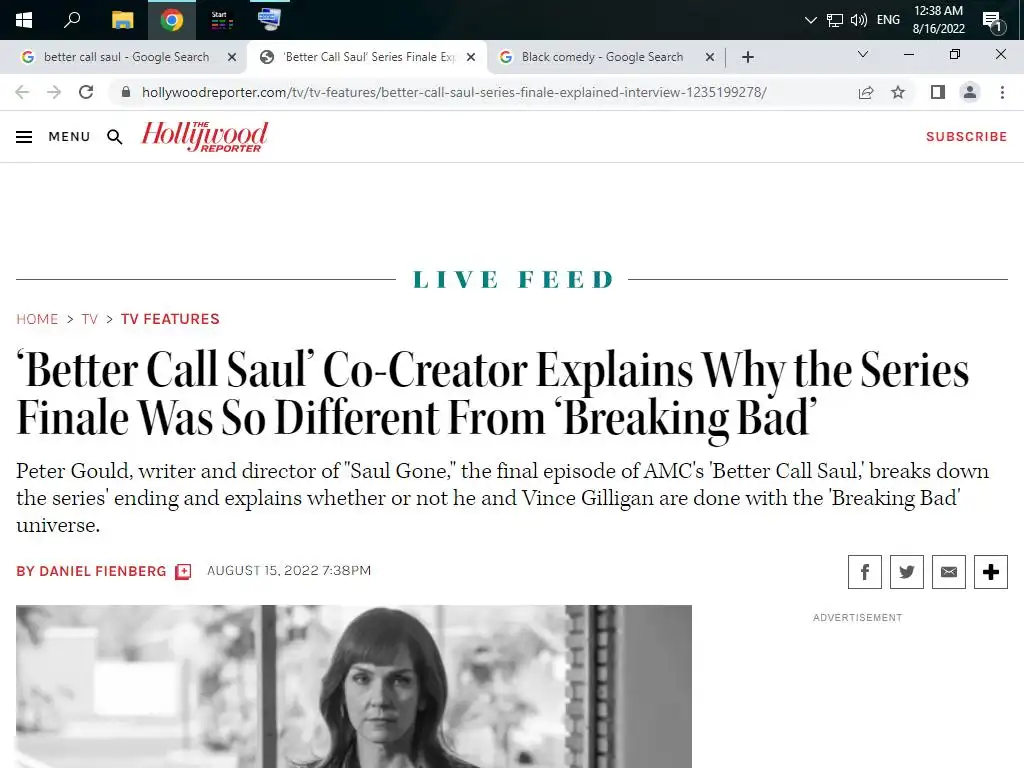The height and width of the screenshot is (768, 1024).
Task: Open the tab search dropdown chevron
Action: [x=863, y=54]
